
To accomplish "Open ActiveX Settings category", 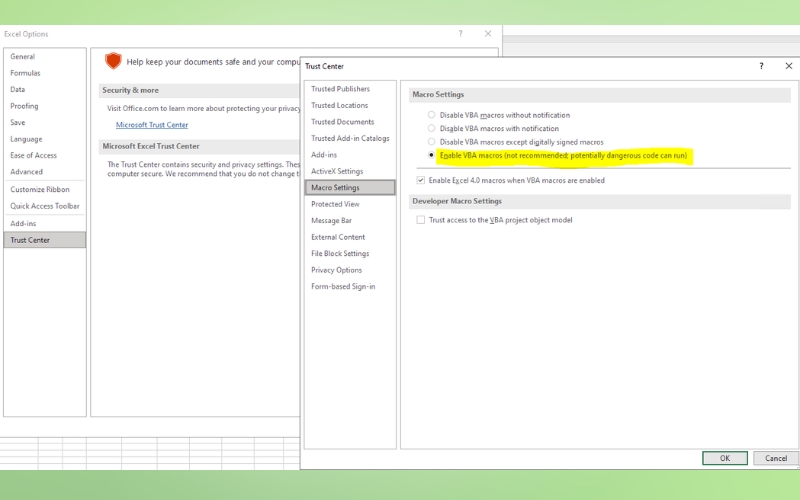I will coord(337,171).
